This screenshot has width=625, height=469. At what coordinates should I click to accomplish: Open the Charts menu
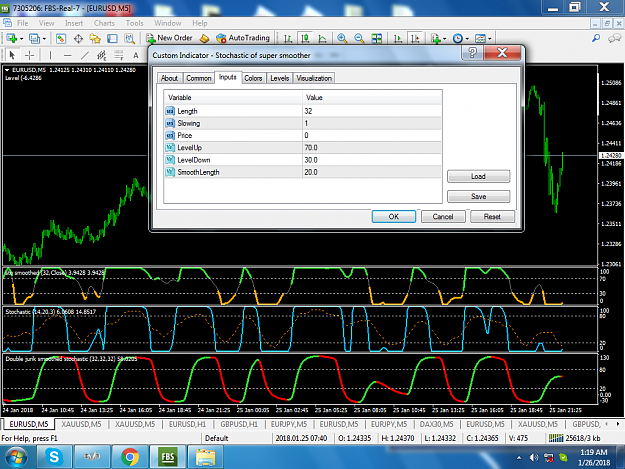coord(104,23)
